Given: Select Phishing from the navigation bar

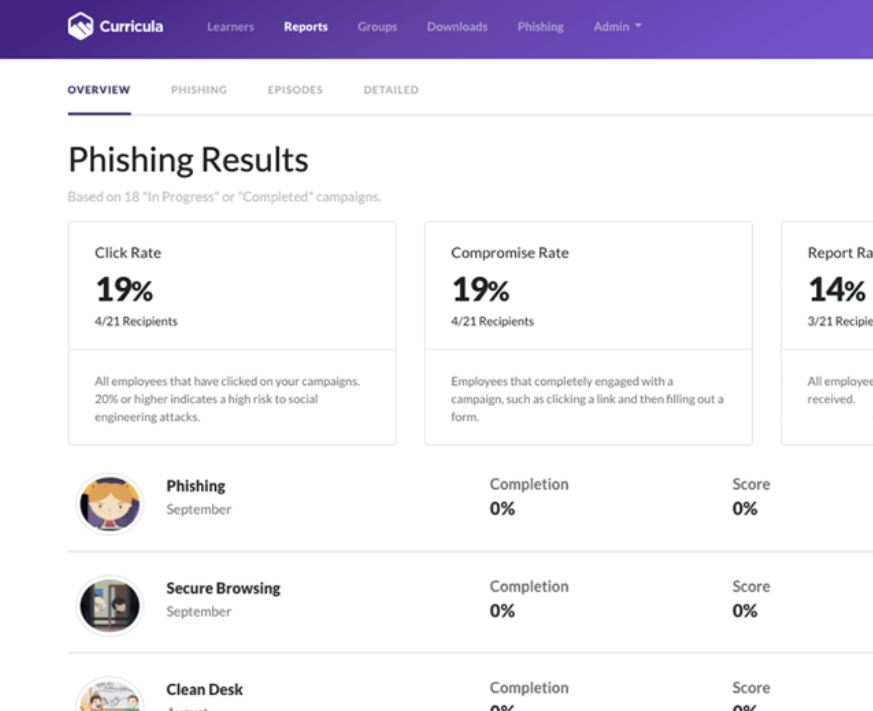Looking at the screenshot, I should coord(540,27).
